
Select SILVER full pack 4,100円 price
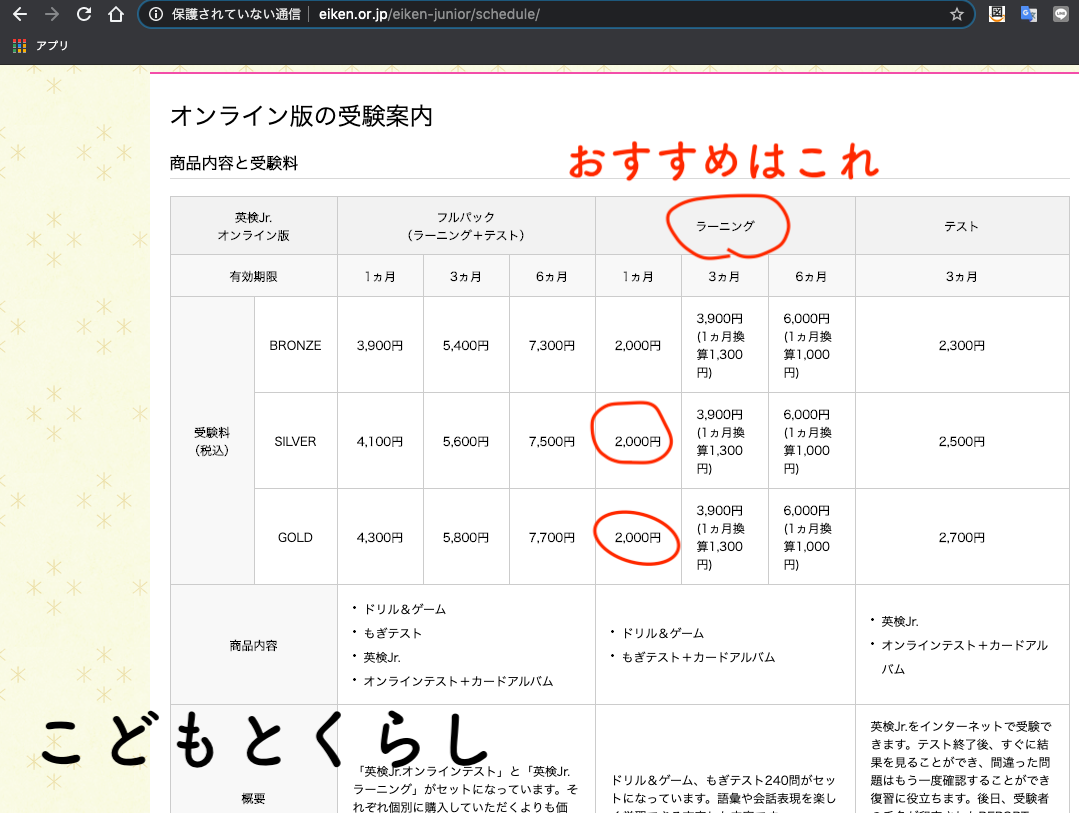pyautogui.click(x=380, y=441)
